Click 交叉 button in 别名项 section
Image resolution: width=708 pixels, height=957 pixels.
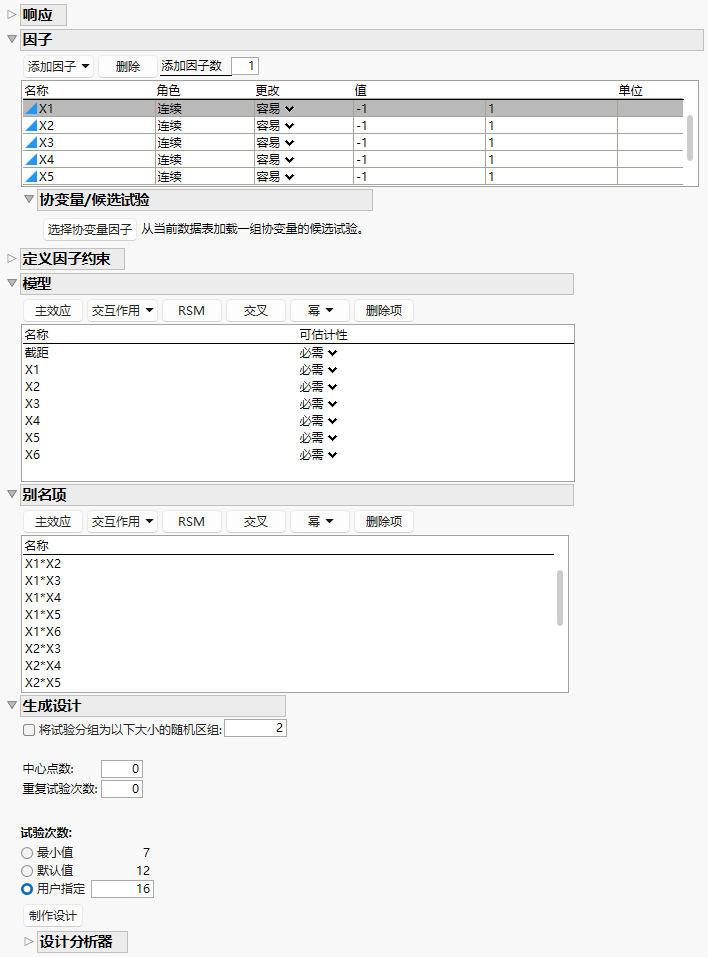click(x=256, y=522)
